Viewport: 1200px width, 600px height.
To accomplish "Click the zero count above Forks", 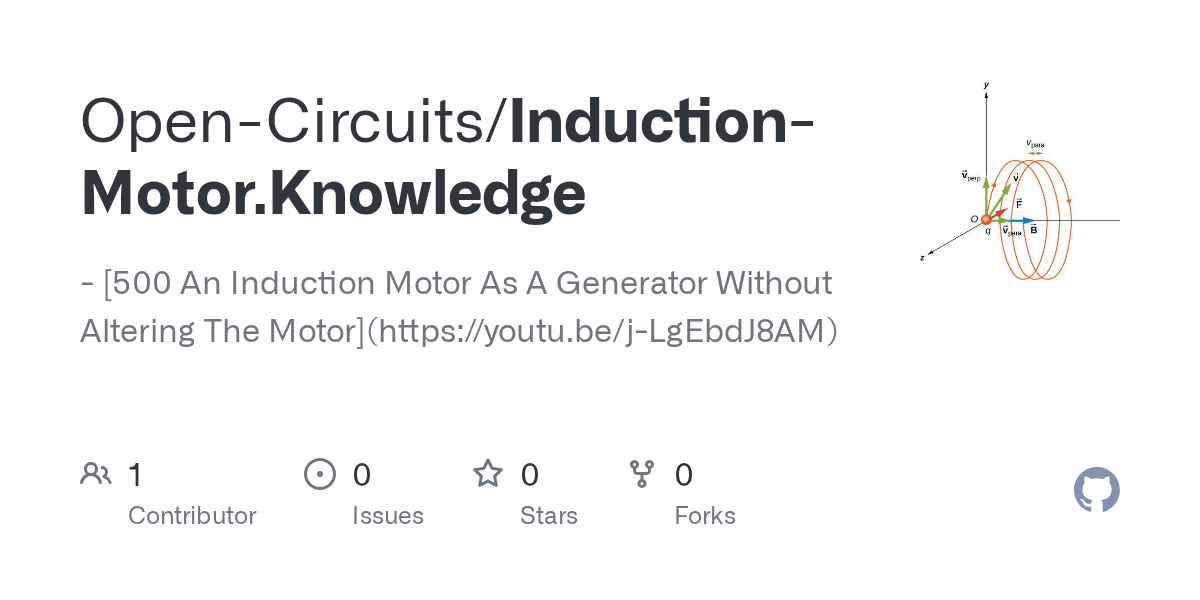I will [684, 474].
